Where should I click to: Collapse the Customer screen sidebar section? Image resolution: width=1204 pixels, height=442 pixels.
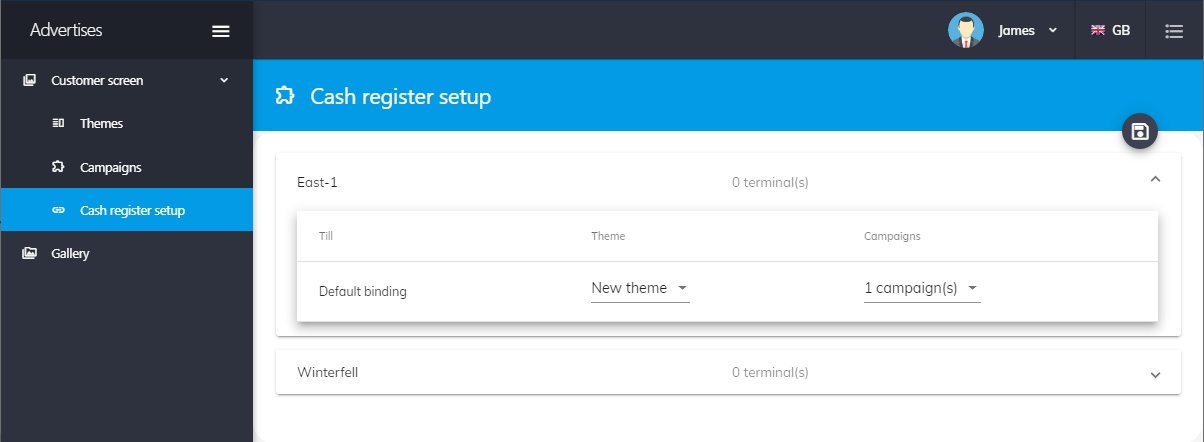pos(224,80)
